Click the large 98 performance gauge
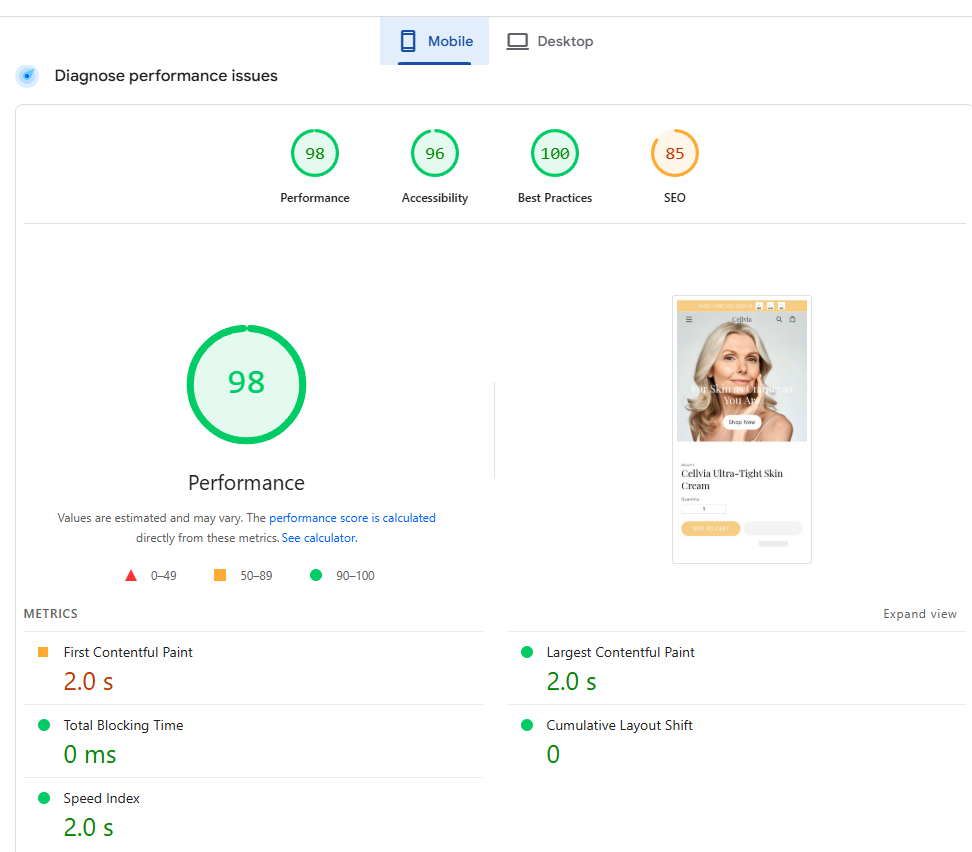The height and width of the screenshot is (852, 972). coord(246,384)
